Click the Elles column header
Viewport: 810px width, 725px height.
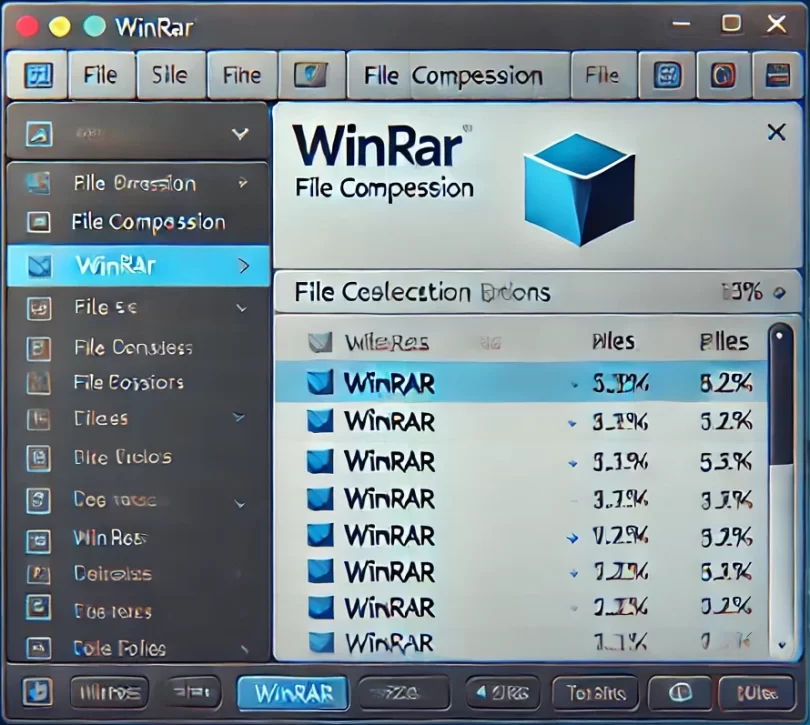pos(724,342)
